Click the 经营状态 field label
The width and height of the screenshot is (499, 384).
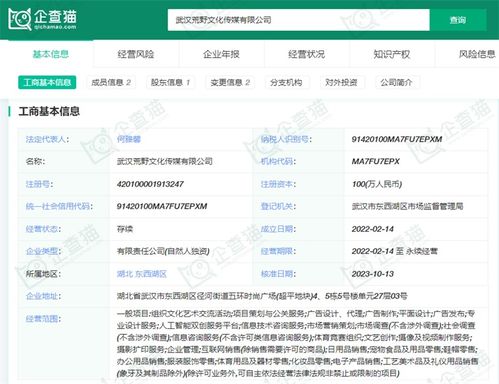coord(43,229)
